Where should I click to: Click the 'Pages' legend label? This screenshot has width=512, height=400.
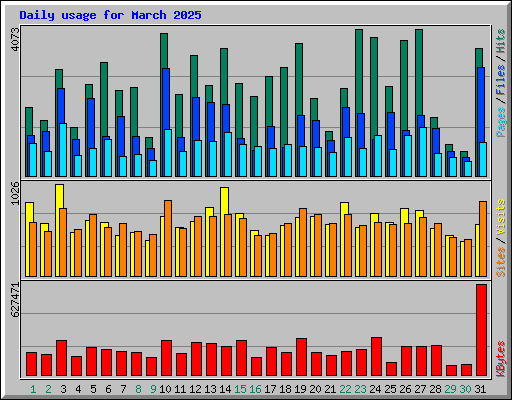pos(501,122)
